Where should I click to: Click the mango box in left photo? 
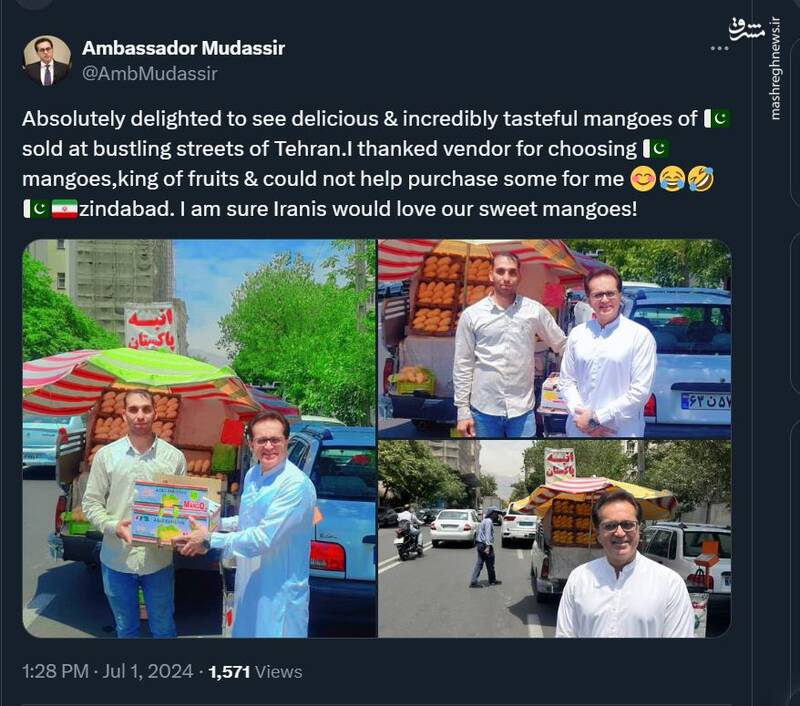coord(171,511)
